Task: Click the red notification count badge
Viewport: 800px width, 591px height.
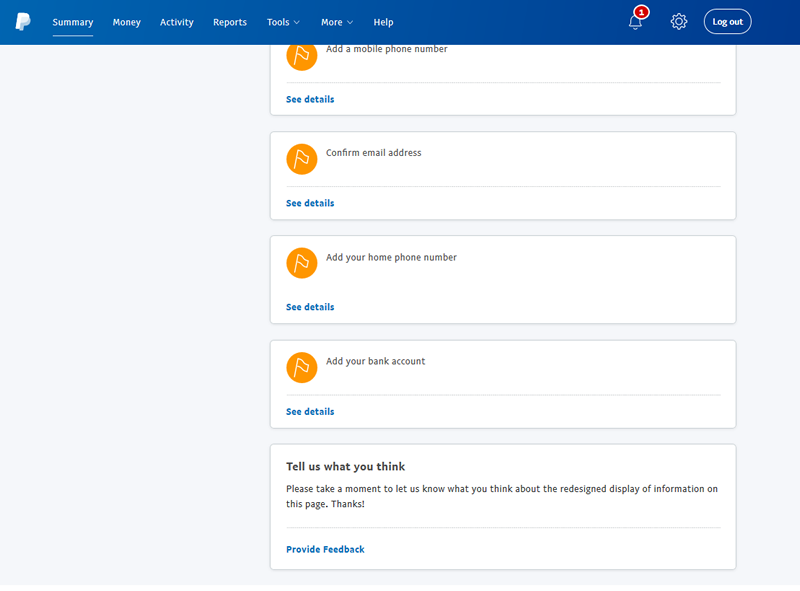Action: tap(641, 12)
